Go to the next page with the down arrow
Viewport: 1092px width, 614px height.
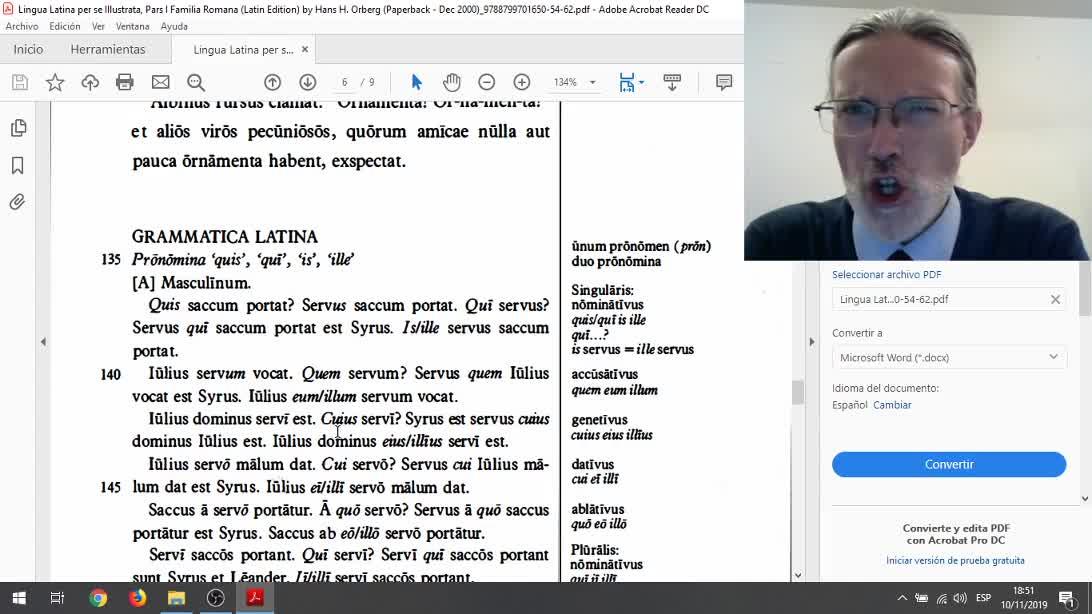tap(307, 82)
